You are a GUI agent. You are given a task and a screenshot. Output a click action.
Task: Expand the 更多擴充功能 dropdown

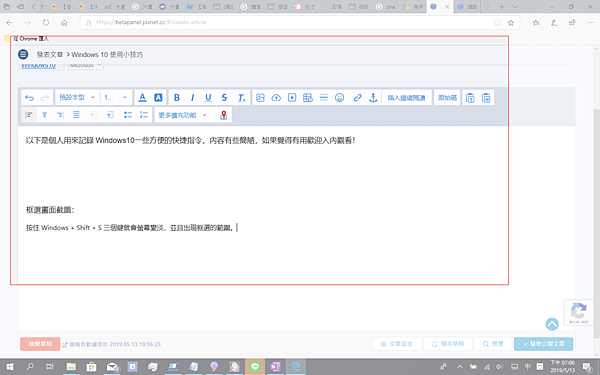183,115
